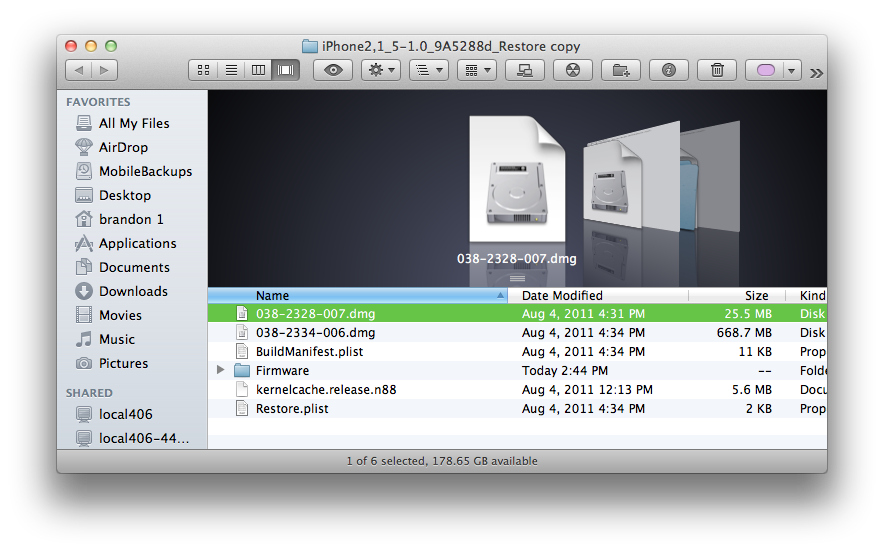
Task: Click the Restore.plist file icon
Action: click(x=242, y=409)
